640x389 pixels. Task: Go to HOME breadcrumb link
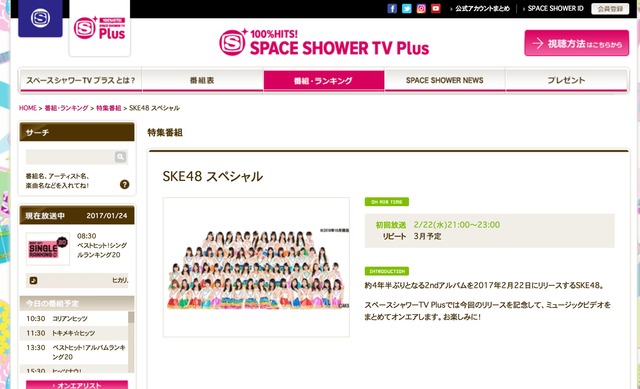(28, 108)
